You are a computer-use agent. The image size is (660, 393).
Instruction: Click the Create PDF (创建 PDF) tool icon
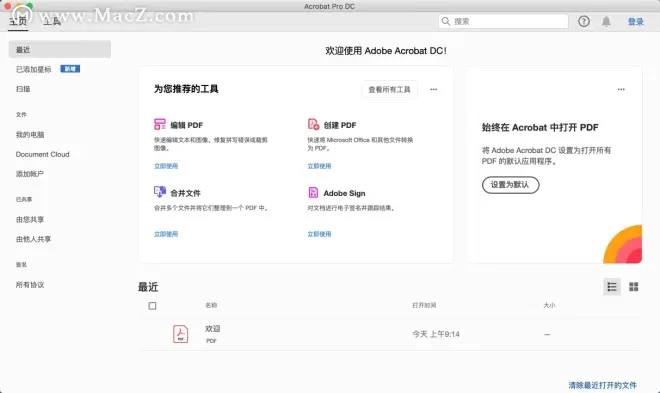click(x=313, y=124)
